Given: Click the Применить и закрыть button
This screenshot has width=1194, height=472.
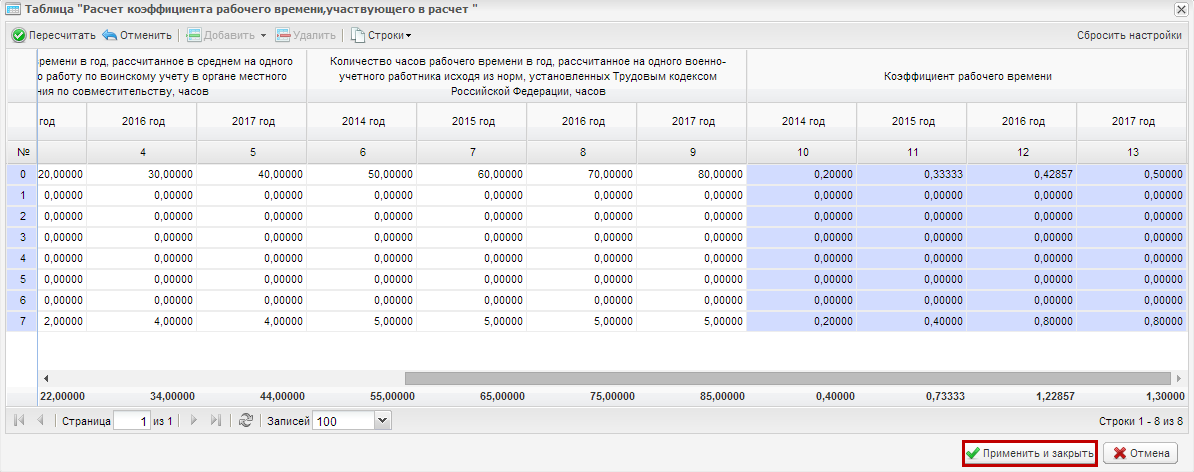Looking at the screenshot, I should [x=1030, y=453].
